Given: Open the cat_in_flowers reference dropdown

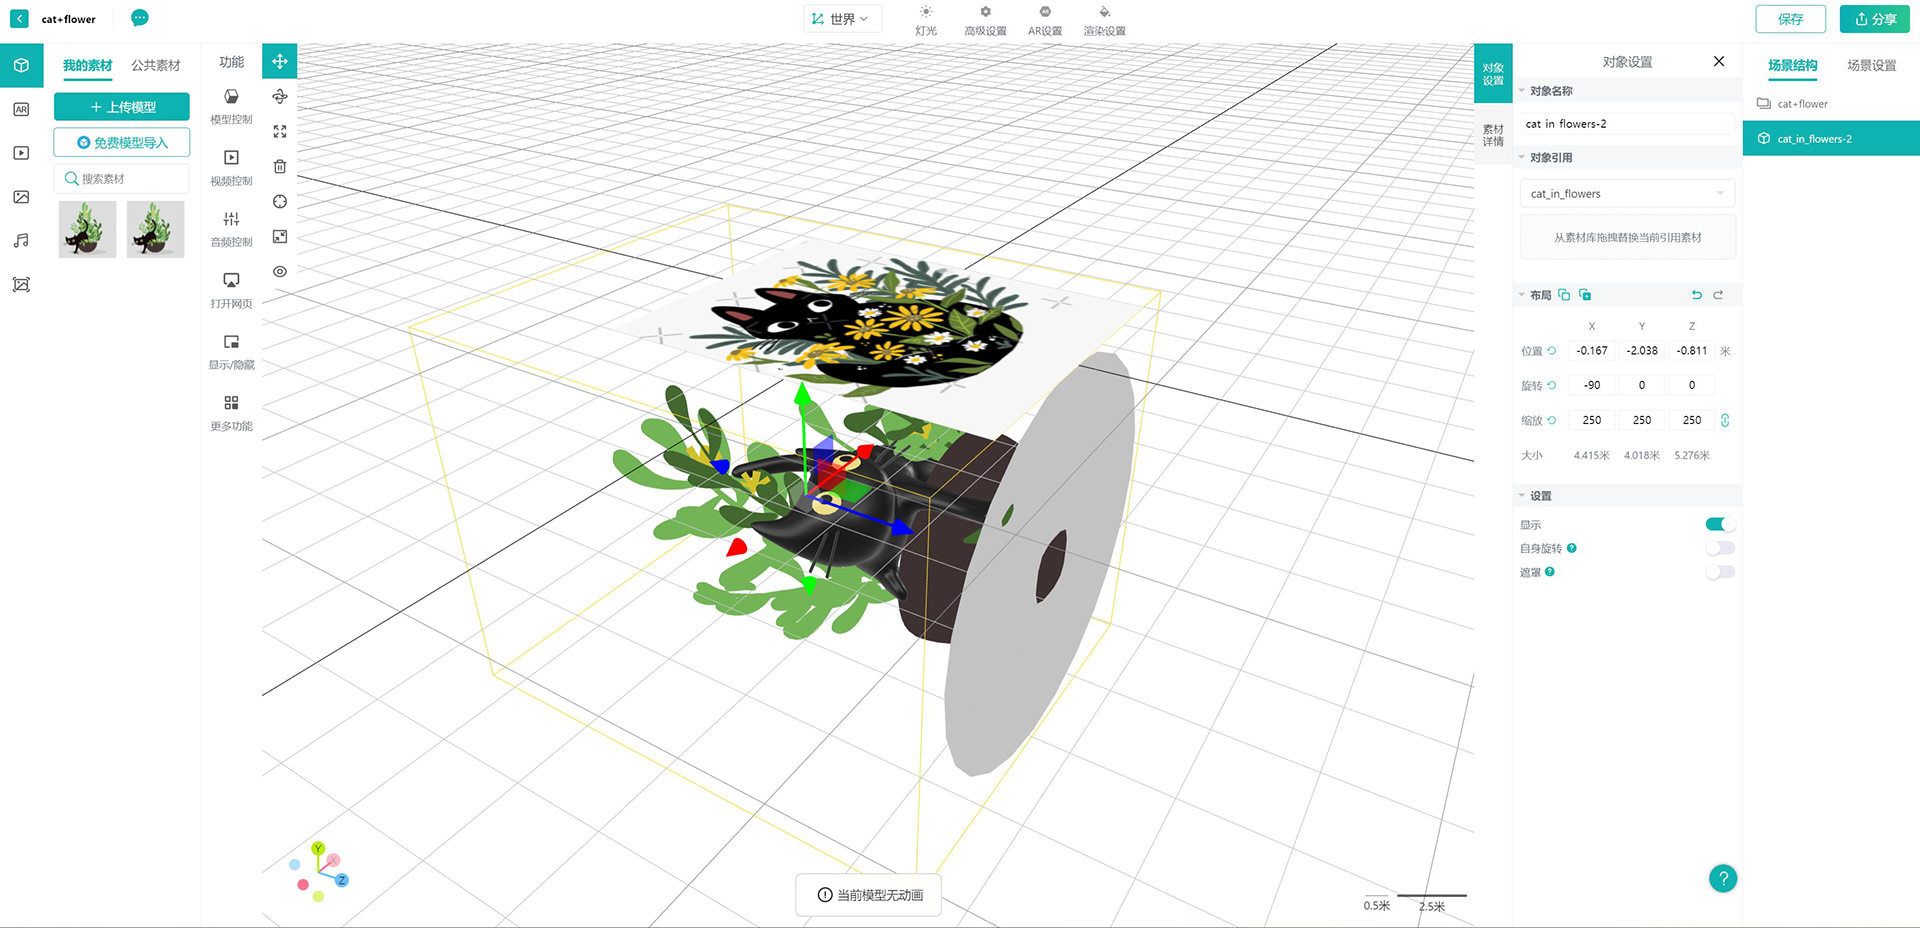Looking at the screenshot, I should pos(1627,194).
